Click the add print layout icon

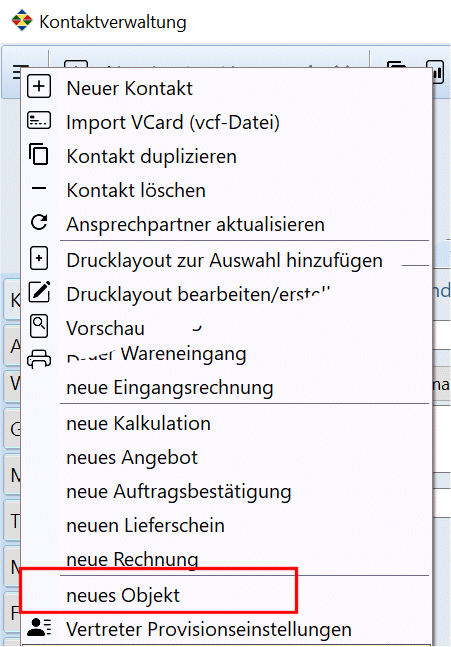click(39, 258)
